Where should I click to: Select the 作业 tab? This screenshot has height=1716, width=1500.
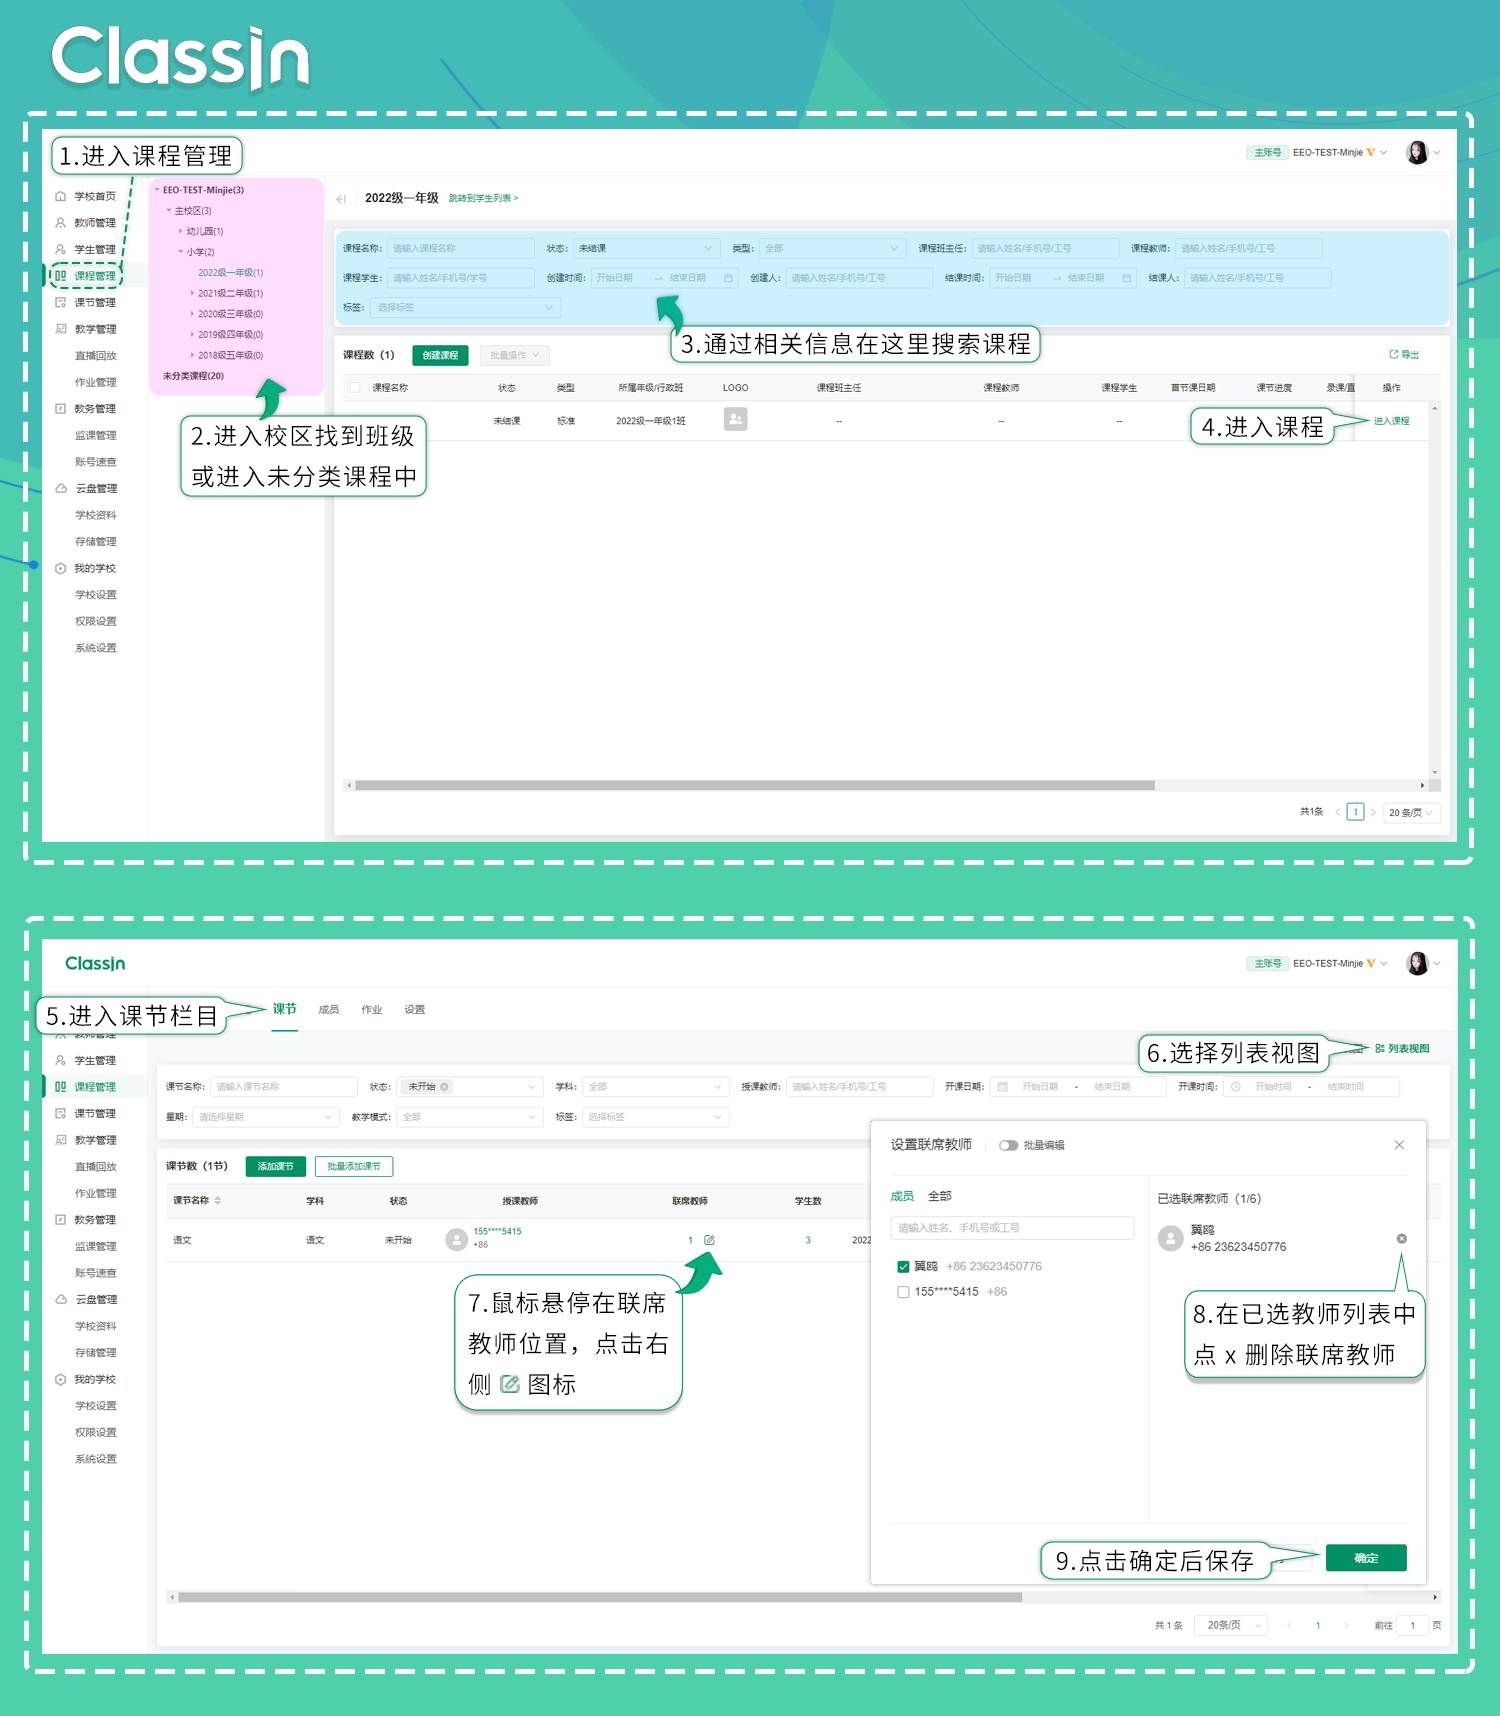click(372, 1010)
